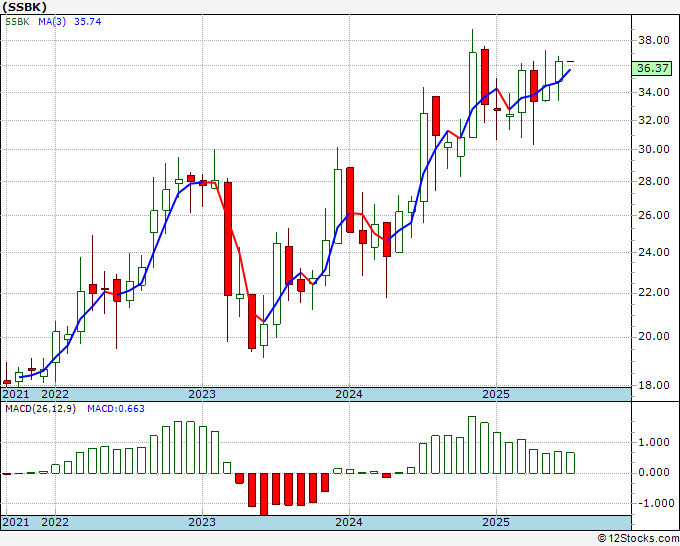Viewport: 680px width, 546px height.
Task: Select the 28.00 price axis label
Action: point(654,181)
